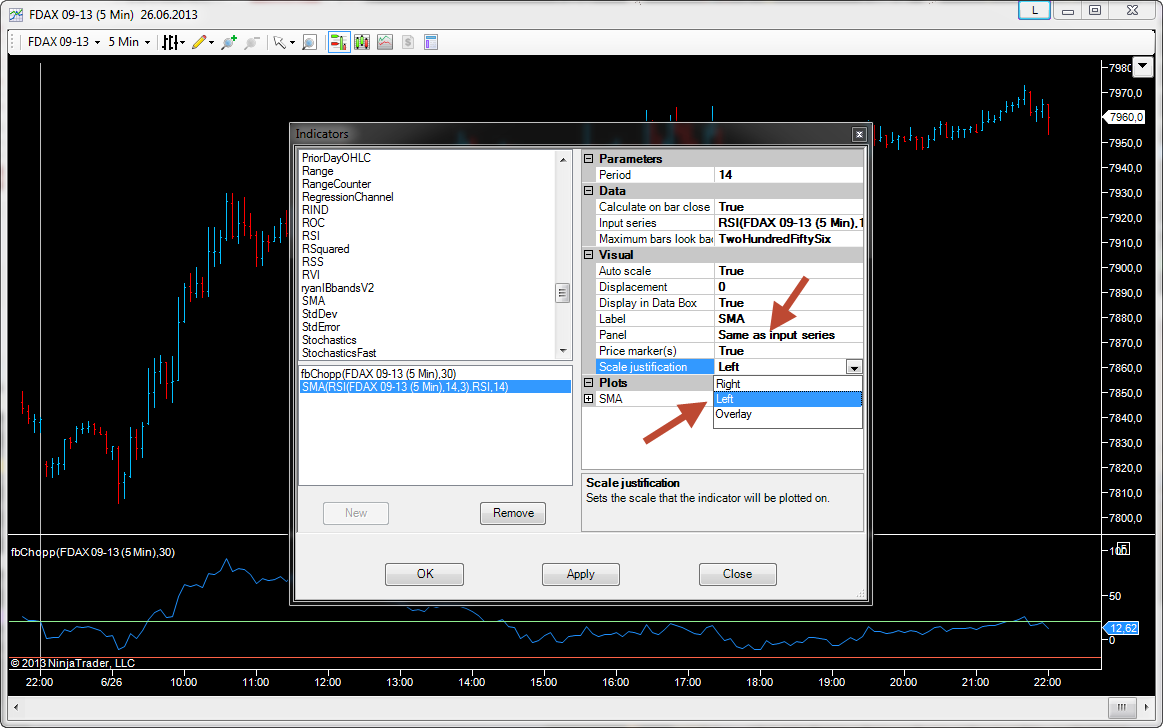Click the Auto scale True value
The image size is (1163, 728).
click(x=789, y=271)
